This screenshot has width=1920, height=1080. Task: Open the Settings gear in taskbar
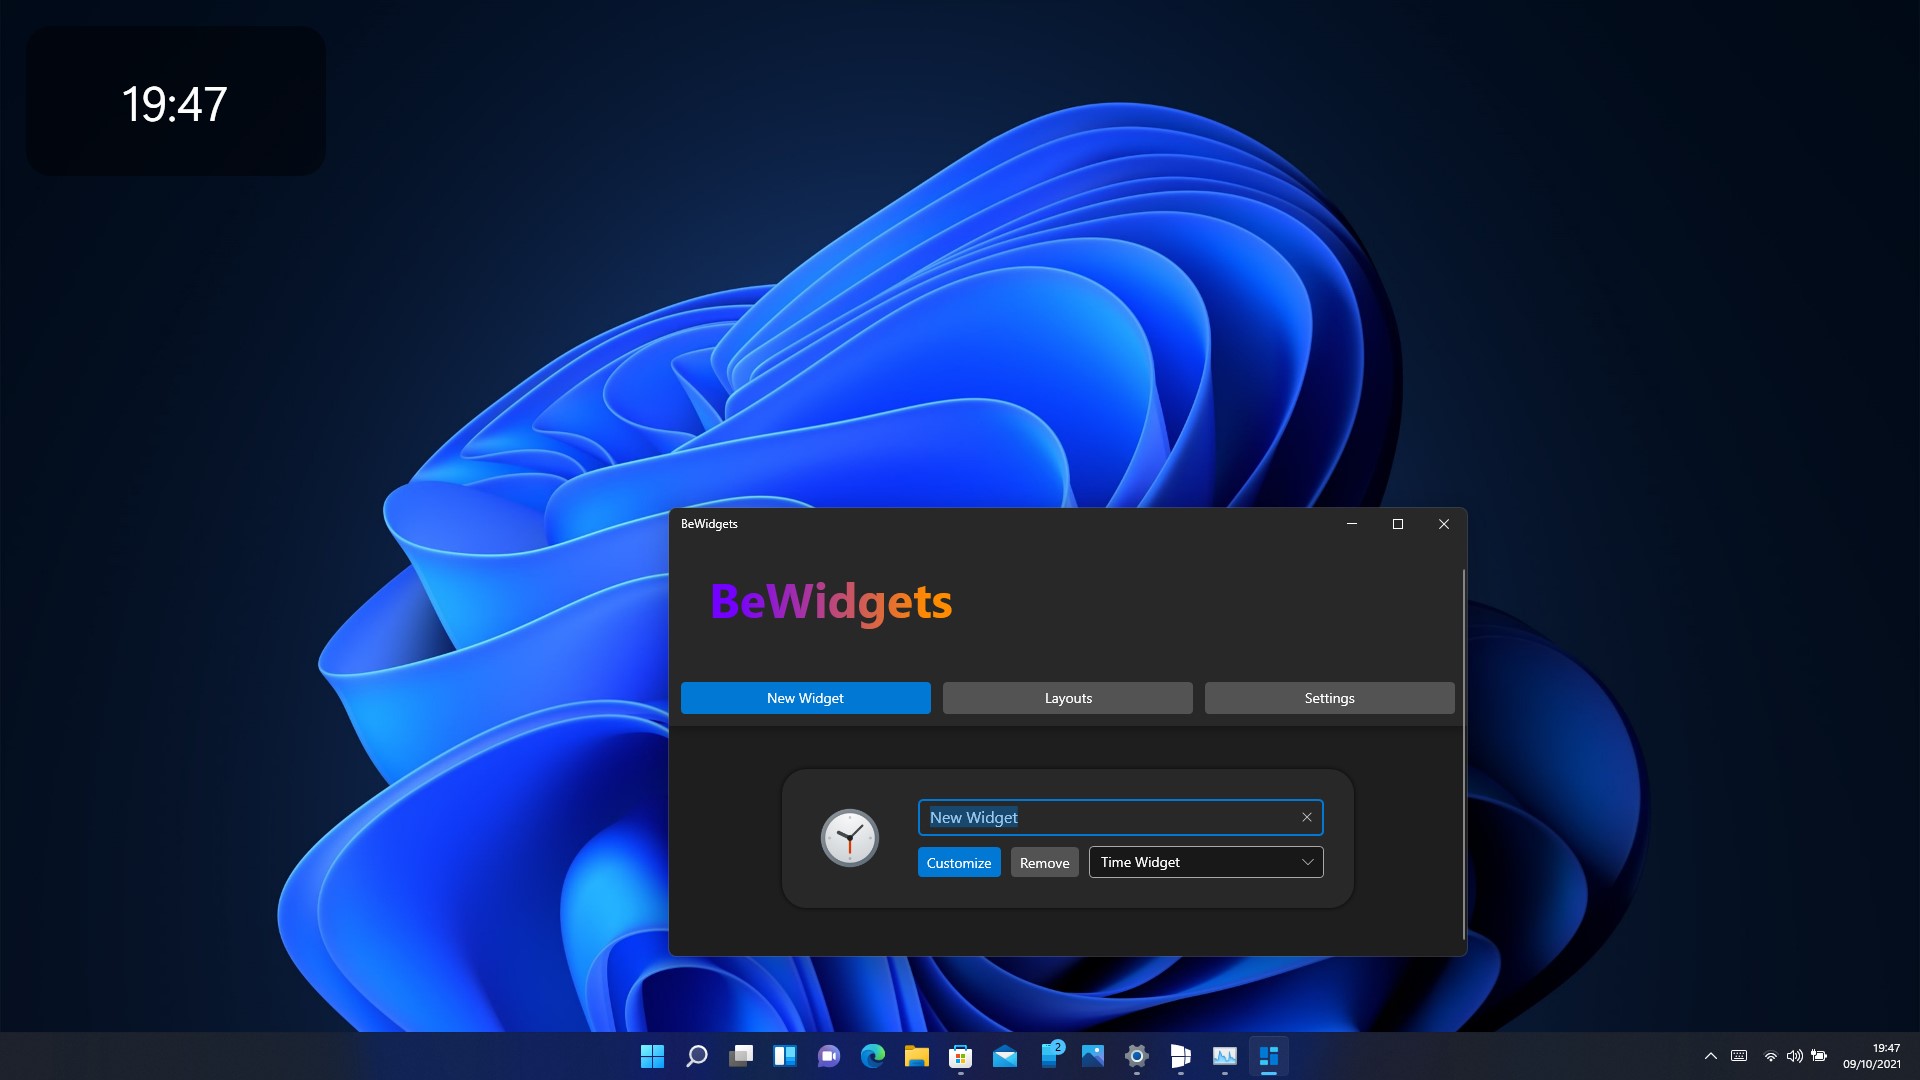tap(1137, 1056)
